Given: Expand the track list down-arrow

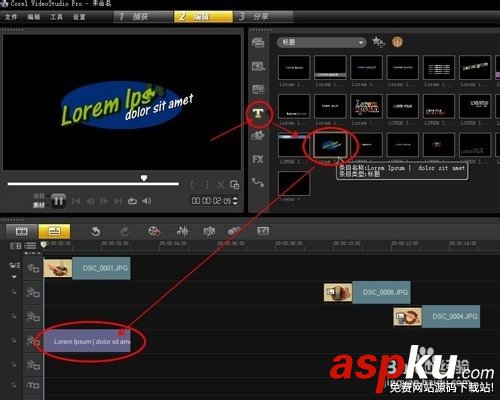Looking at the screenshot, I should click(14, 277).
